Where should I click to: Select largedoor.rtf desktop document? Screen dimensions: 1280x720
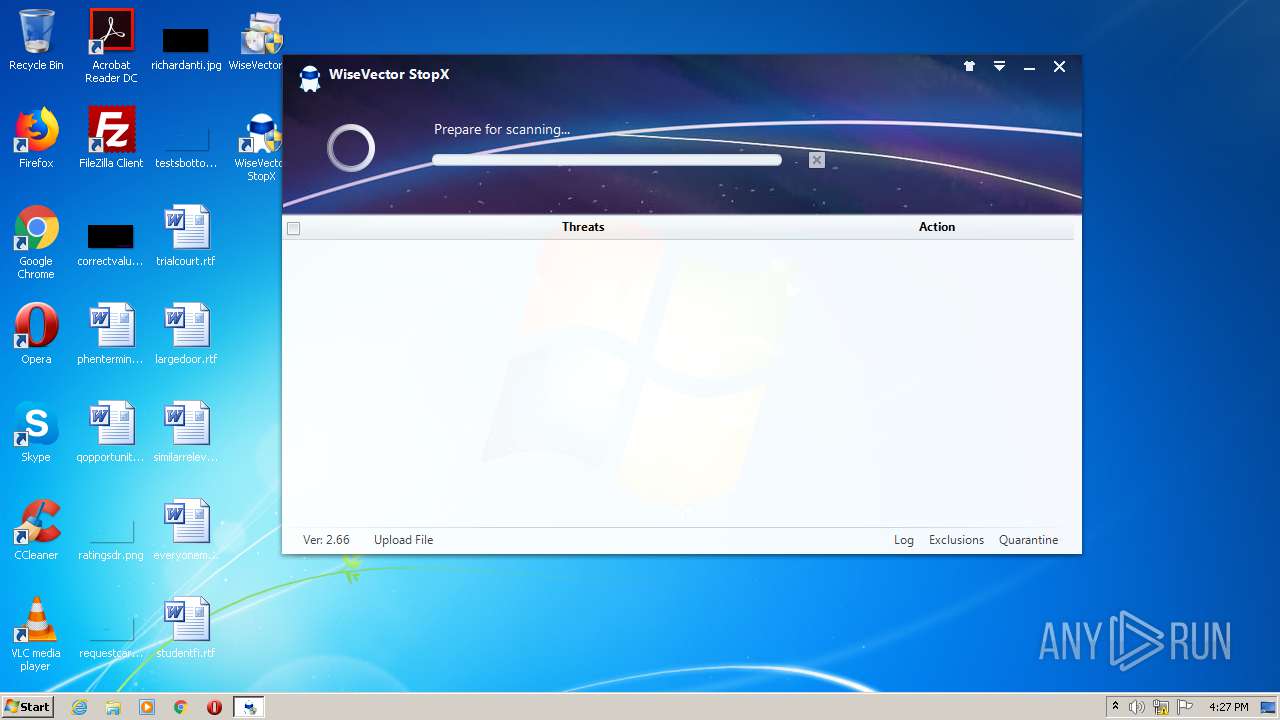coord(186,335)
